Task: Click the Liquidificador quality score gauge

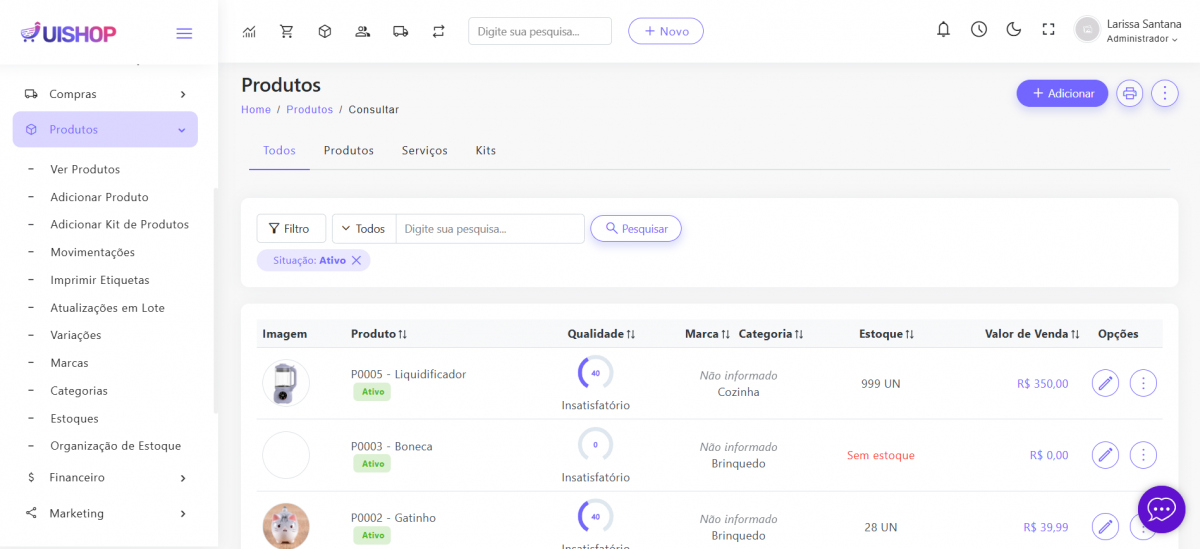Action: point(595,373)
